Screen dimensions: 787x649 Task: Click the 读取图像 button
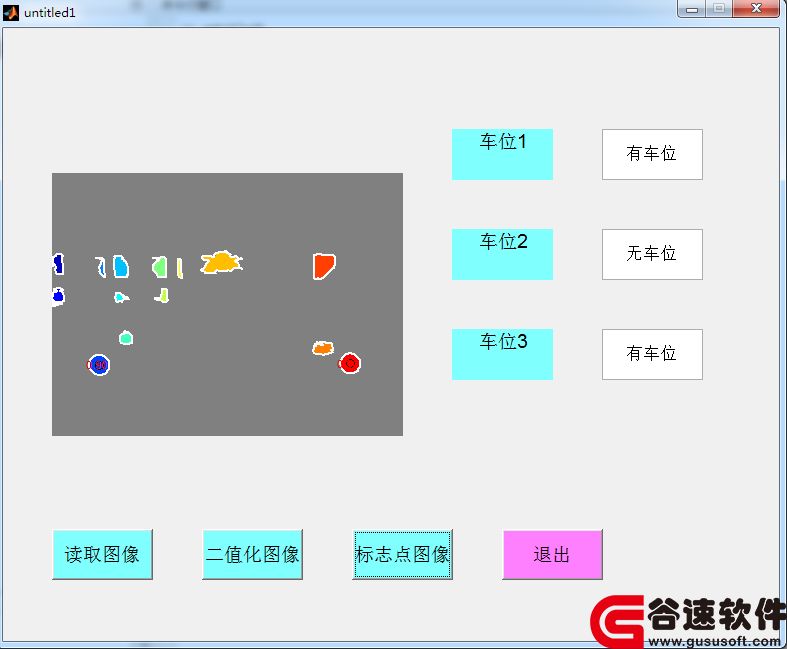(x=102, y=555)
